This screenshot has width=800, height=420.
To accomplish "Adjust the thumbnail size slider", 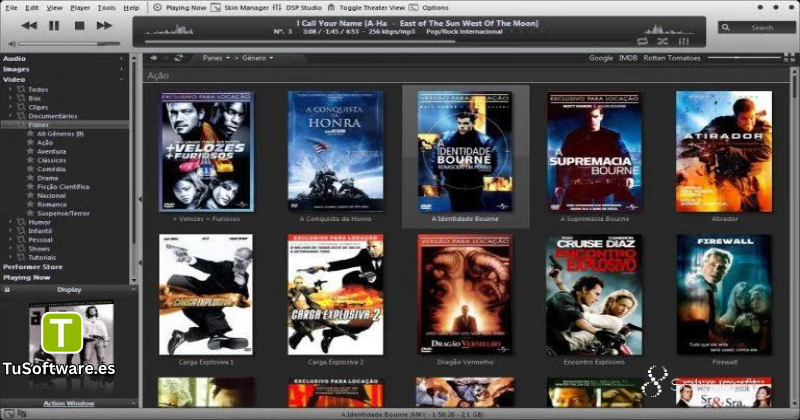I will 744,58.
